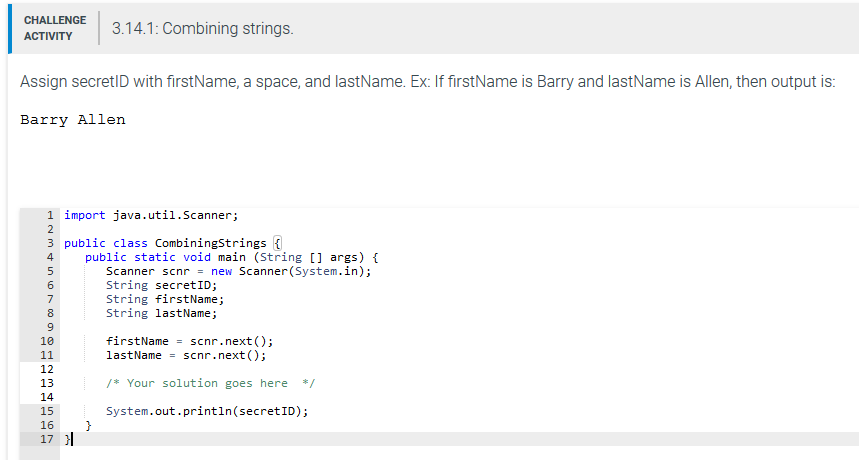Click the 'import java.util.Scanner;' code line
Image resolution: width=859 pixels, height=460 pixels.
click(151, 215)
